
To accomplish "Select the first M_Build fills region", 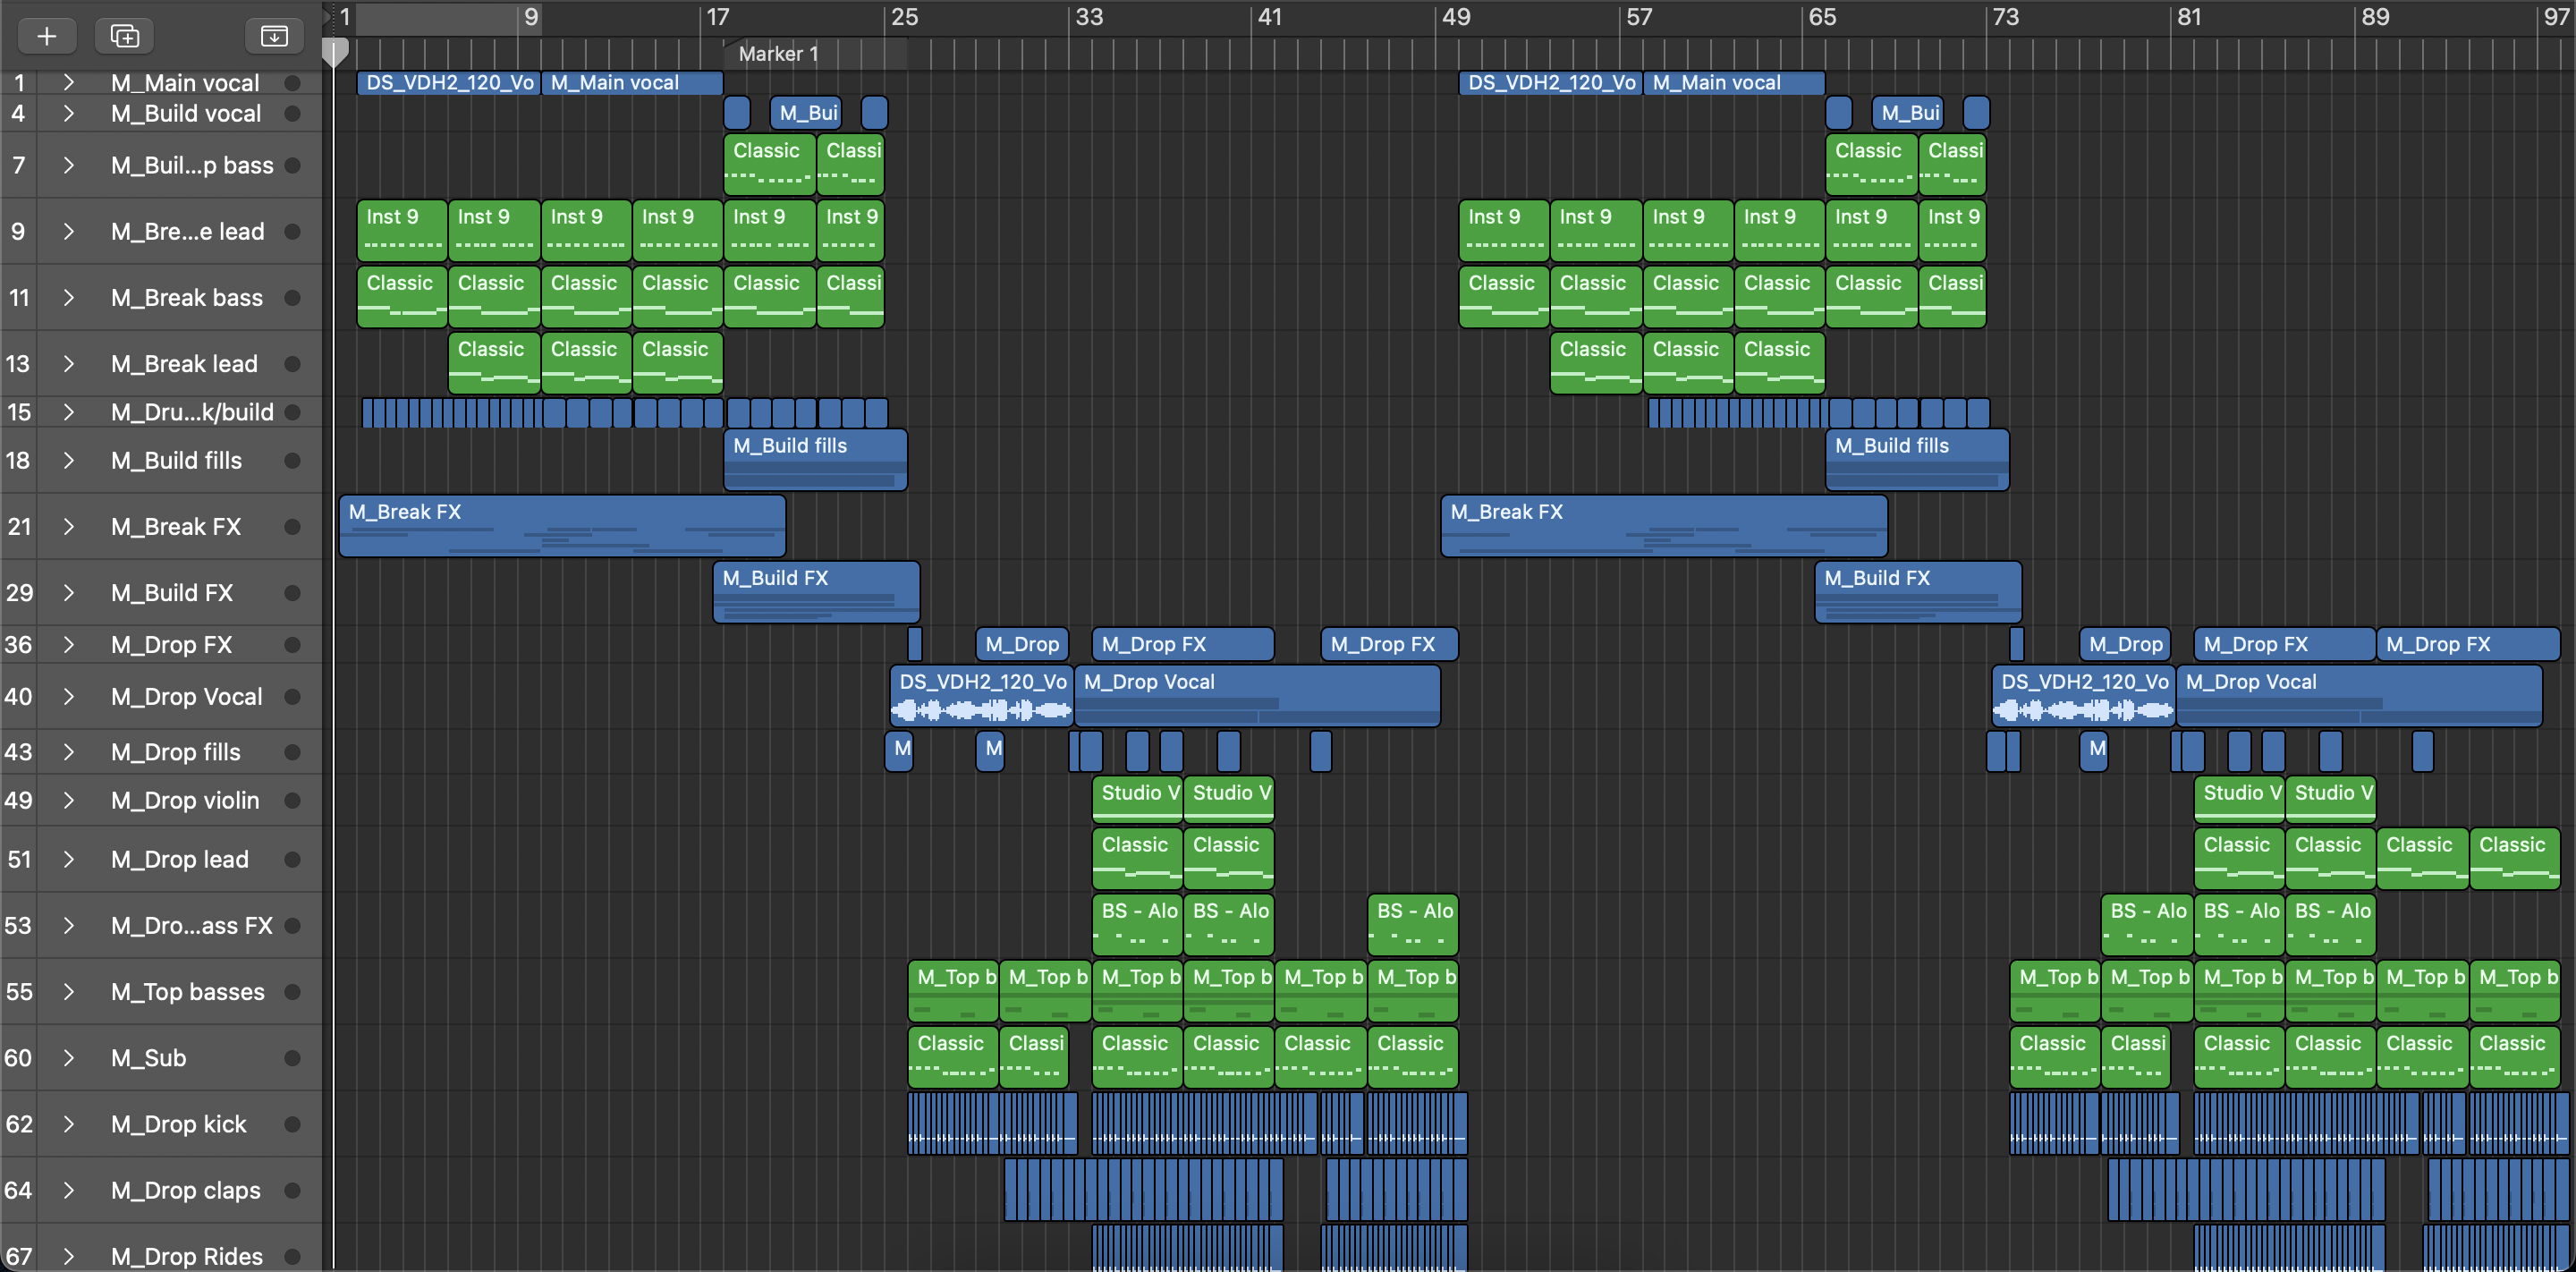I will [814, 459].
